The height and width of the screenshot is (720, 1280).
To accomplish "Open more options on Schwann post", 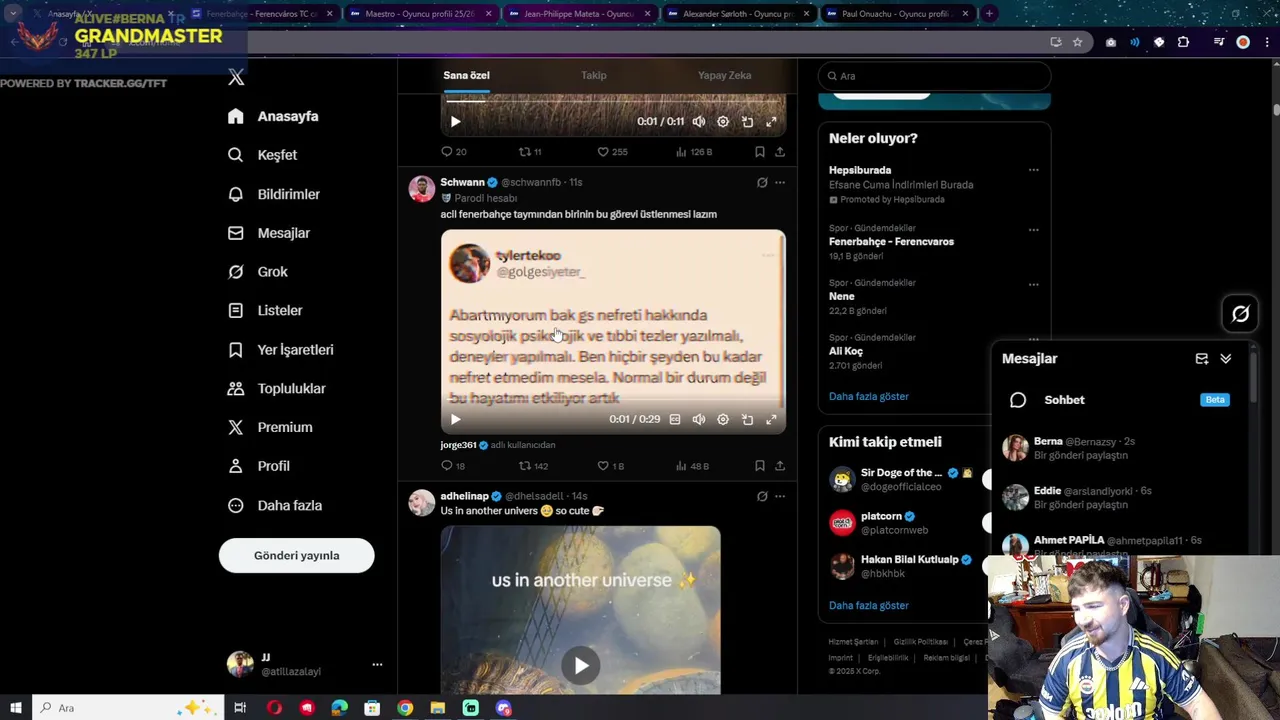I will [780, 182].
